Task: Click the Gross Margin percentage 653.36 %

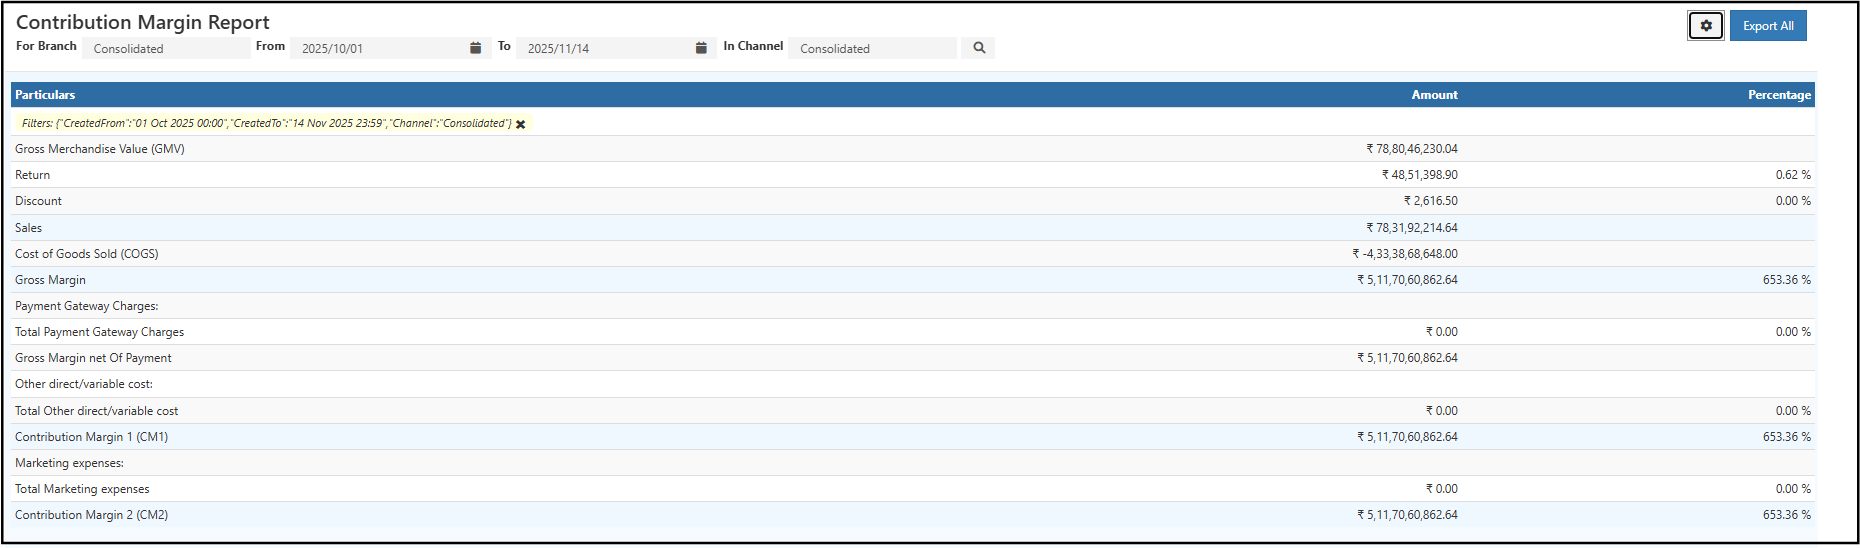Action: point(1787,280)
